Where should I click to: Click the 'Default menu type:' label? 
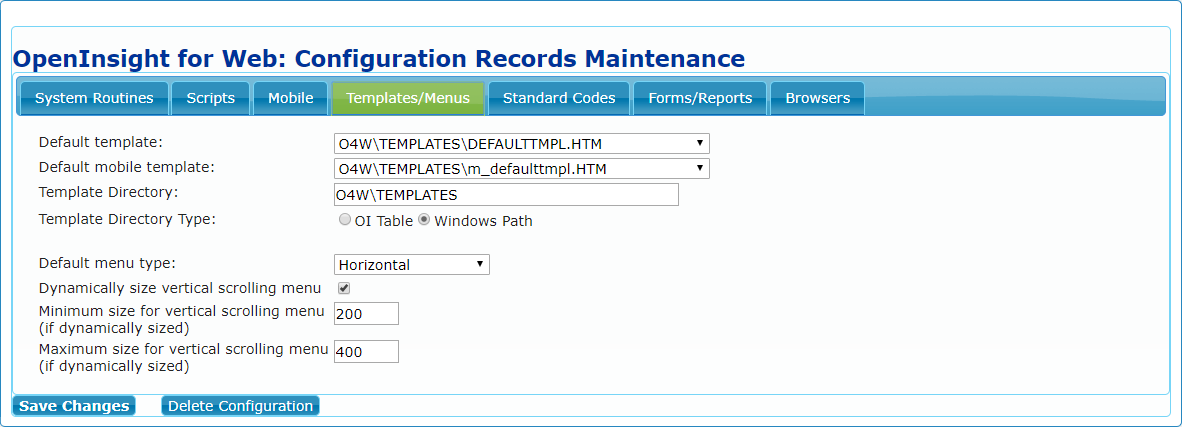pos(107,263)
